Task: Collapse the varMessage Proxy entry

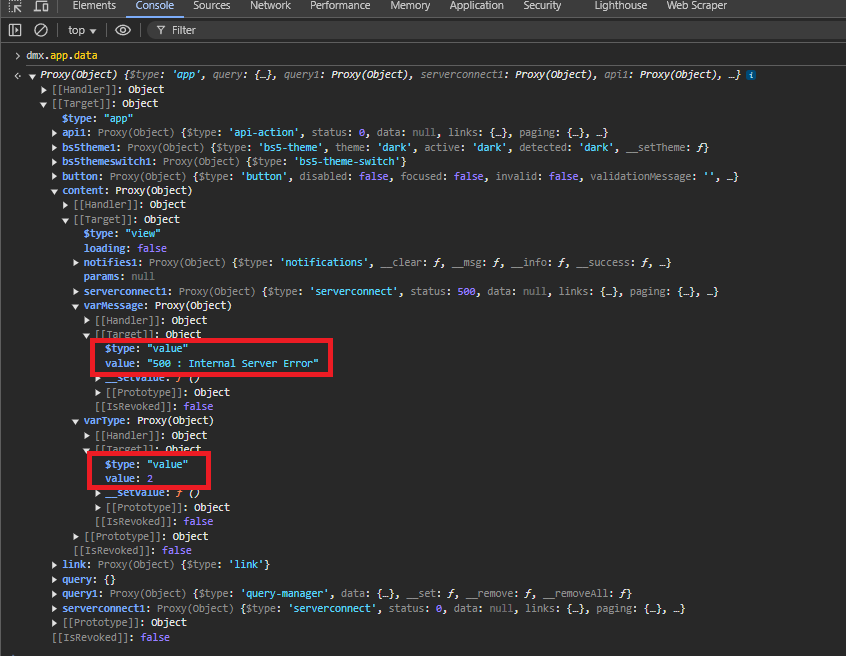Action: click(x=76, y=306)
